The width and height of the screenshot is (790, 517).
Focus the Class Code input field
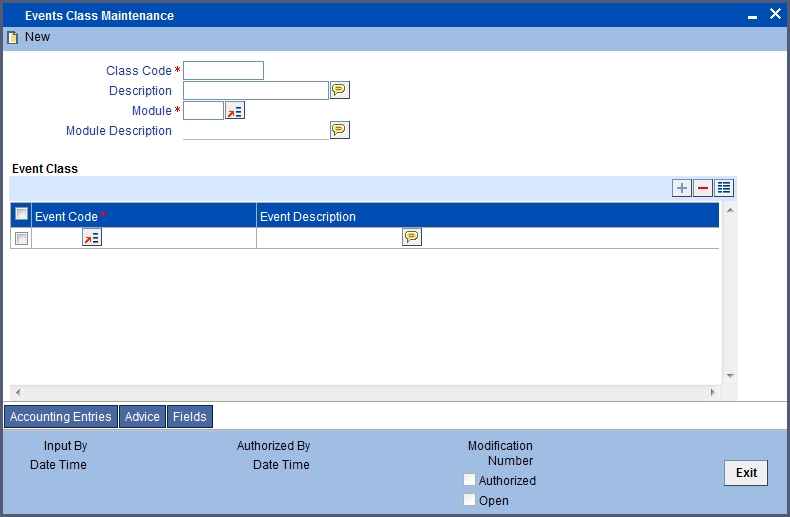223,71
